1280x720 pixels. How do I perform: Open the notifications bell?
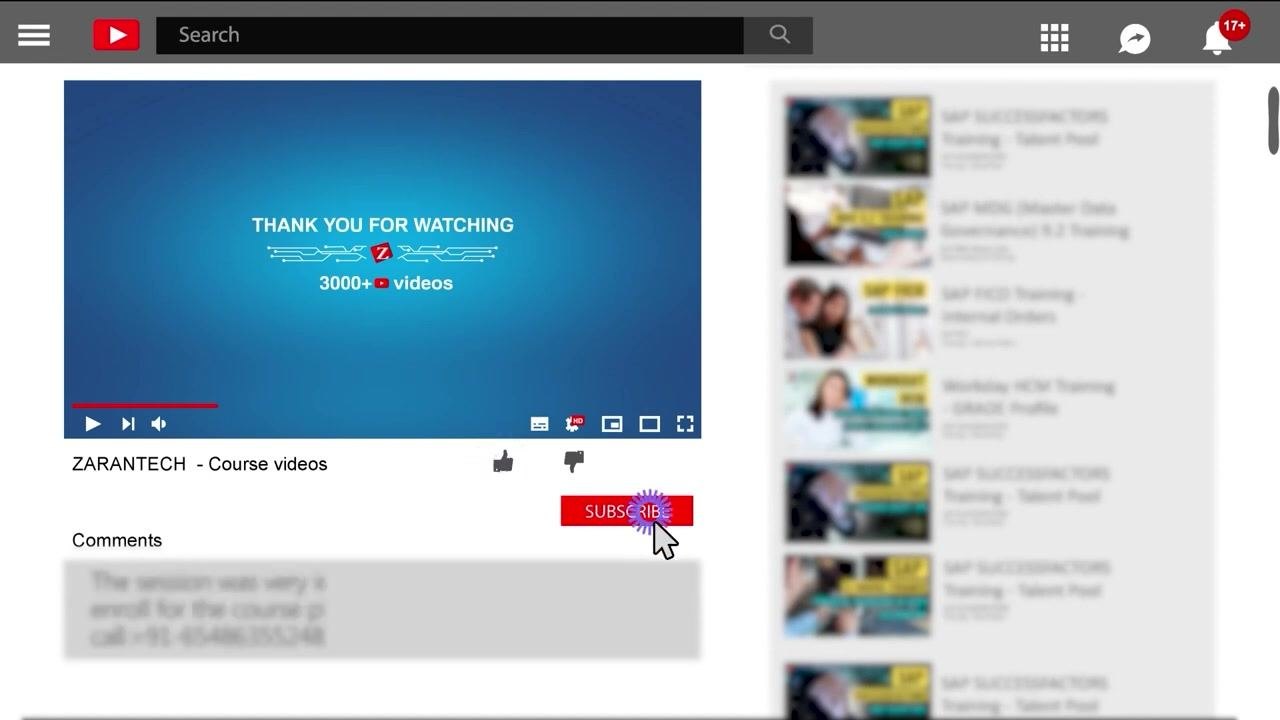(1217, 39)
